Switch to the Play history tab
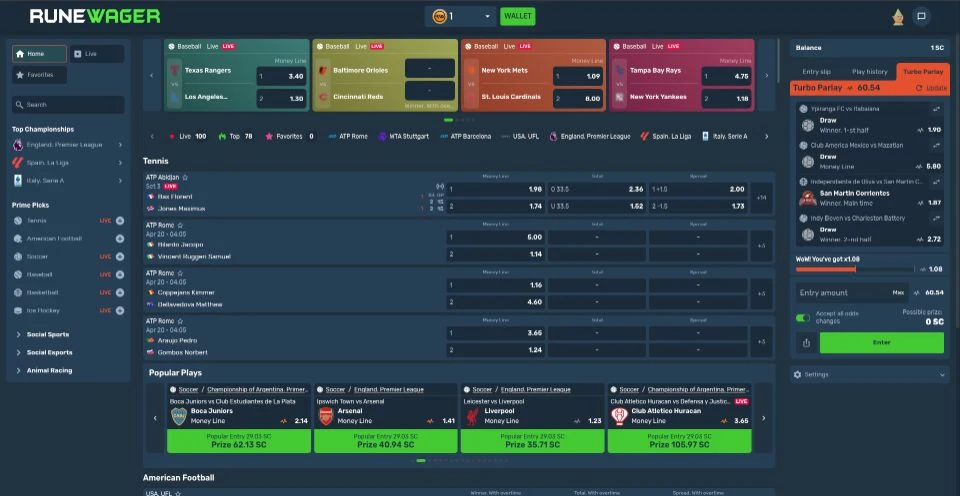Viewport: 960px width, 496px height. point(869,72)
